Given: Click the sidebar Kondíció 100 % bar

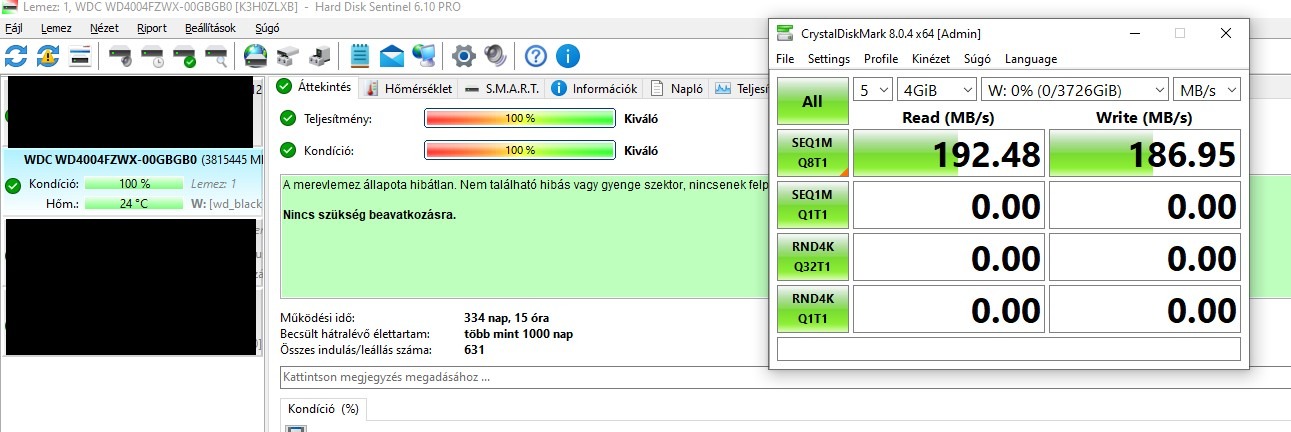Looking at the screenshot, I should (134, 184).
